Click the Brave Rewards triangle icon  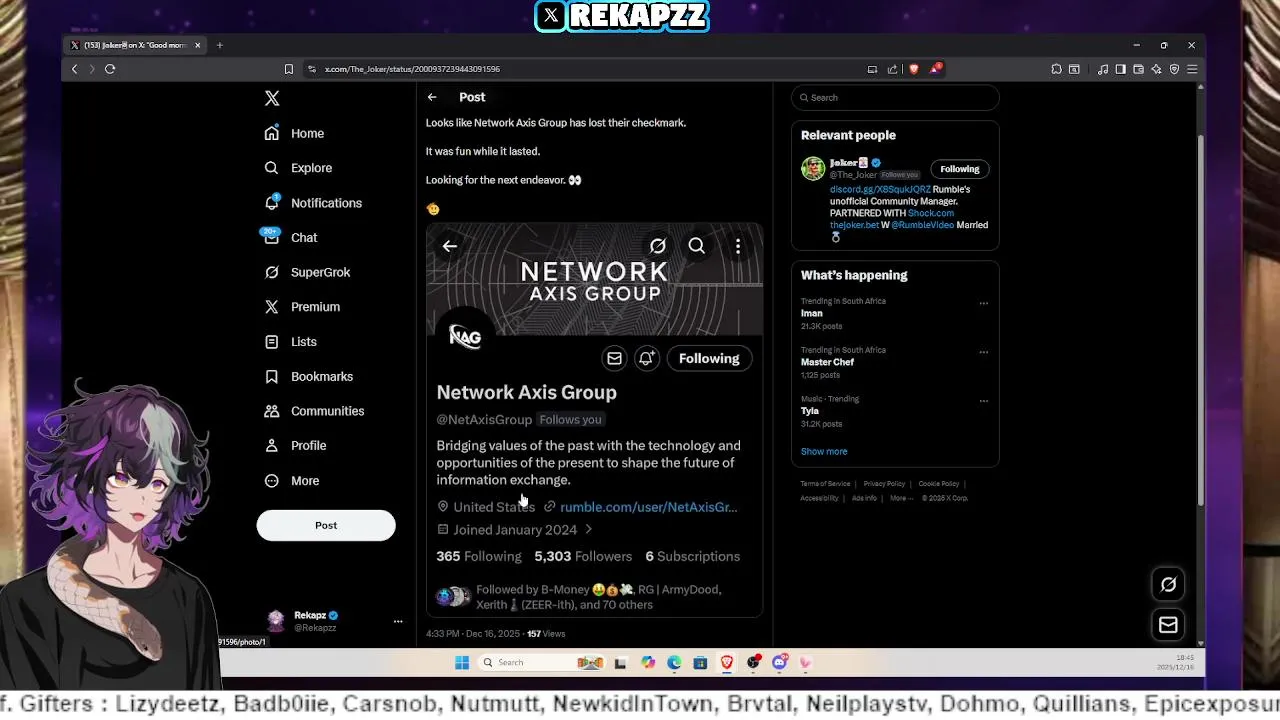[935, 69]
